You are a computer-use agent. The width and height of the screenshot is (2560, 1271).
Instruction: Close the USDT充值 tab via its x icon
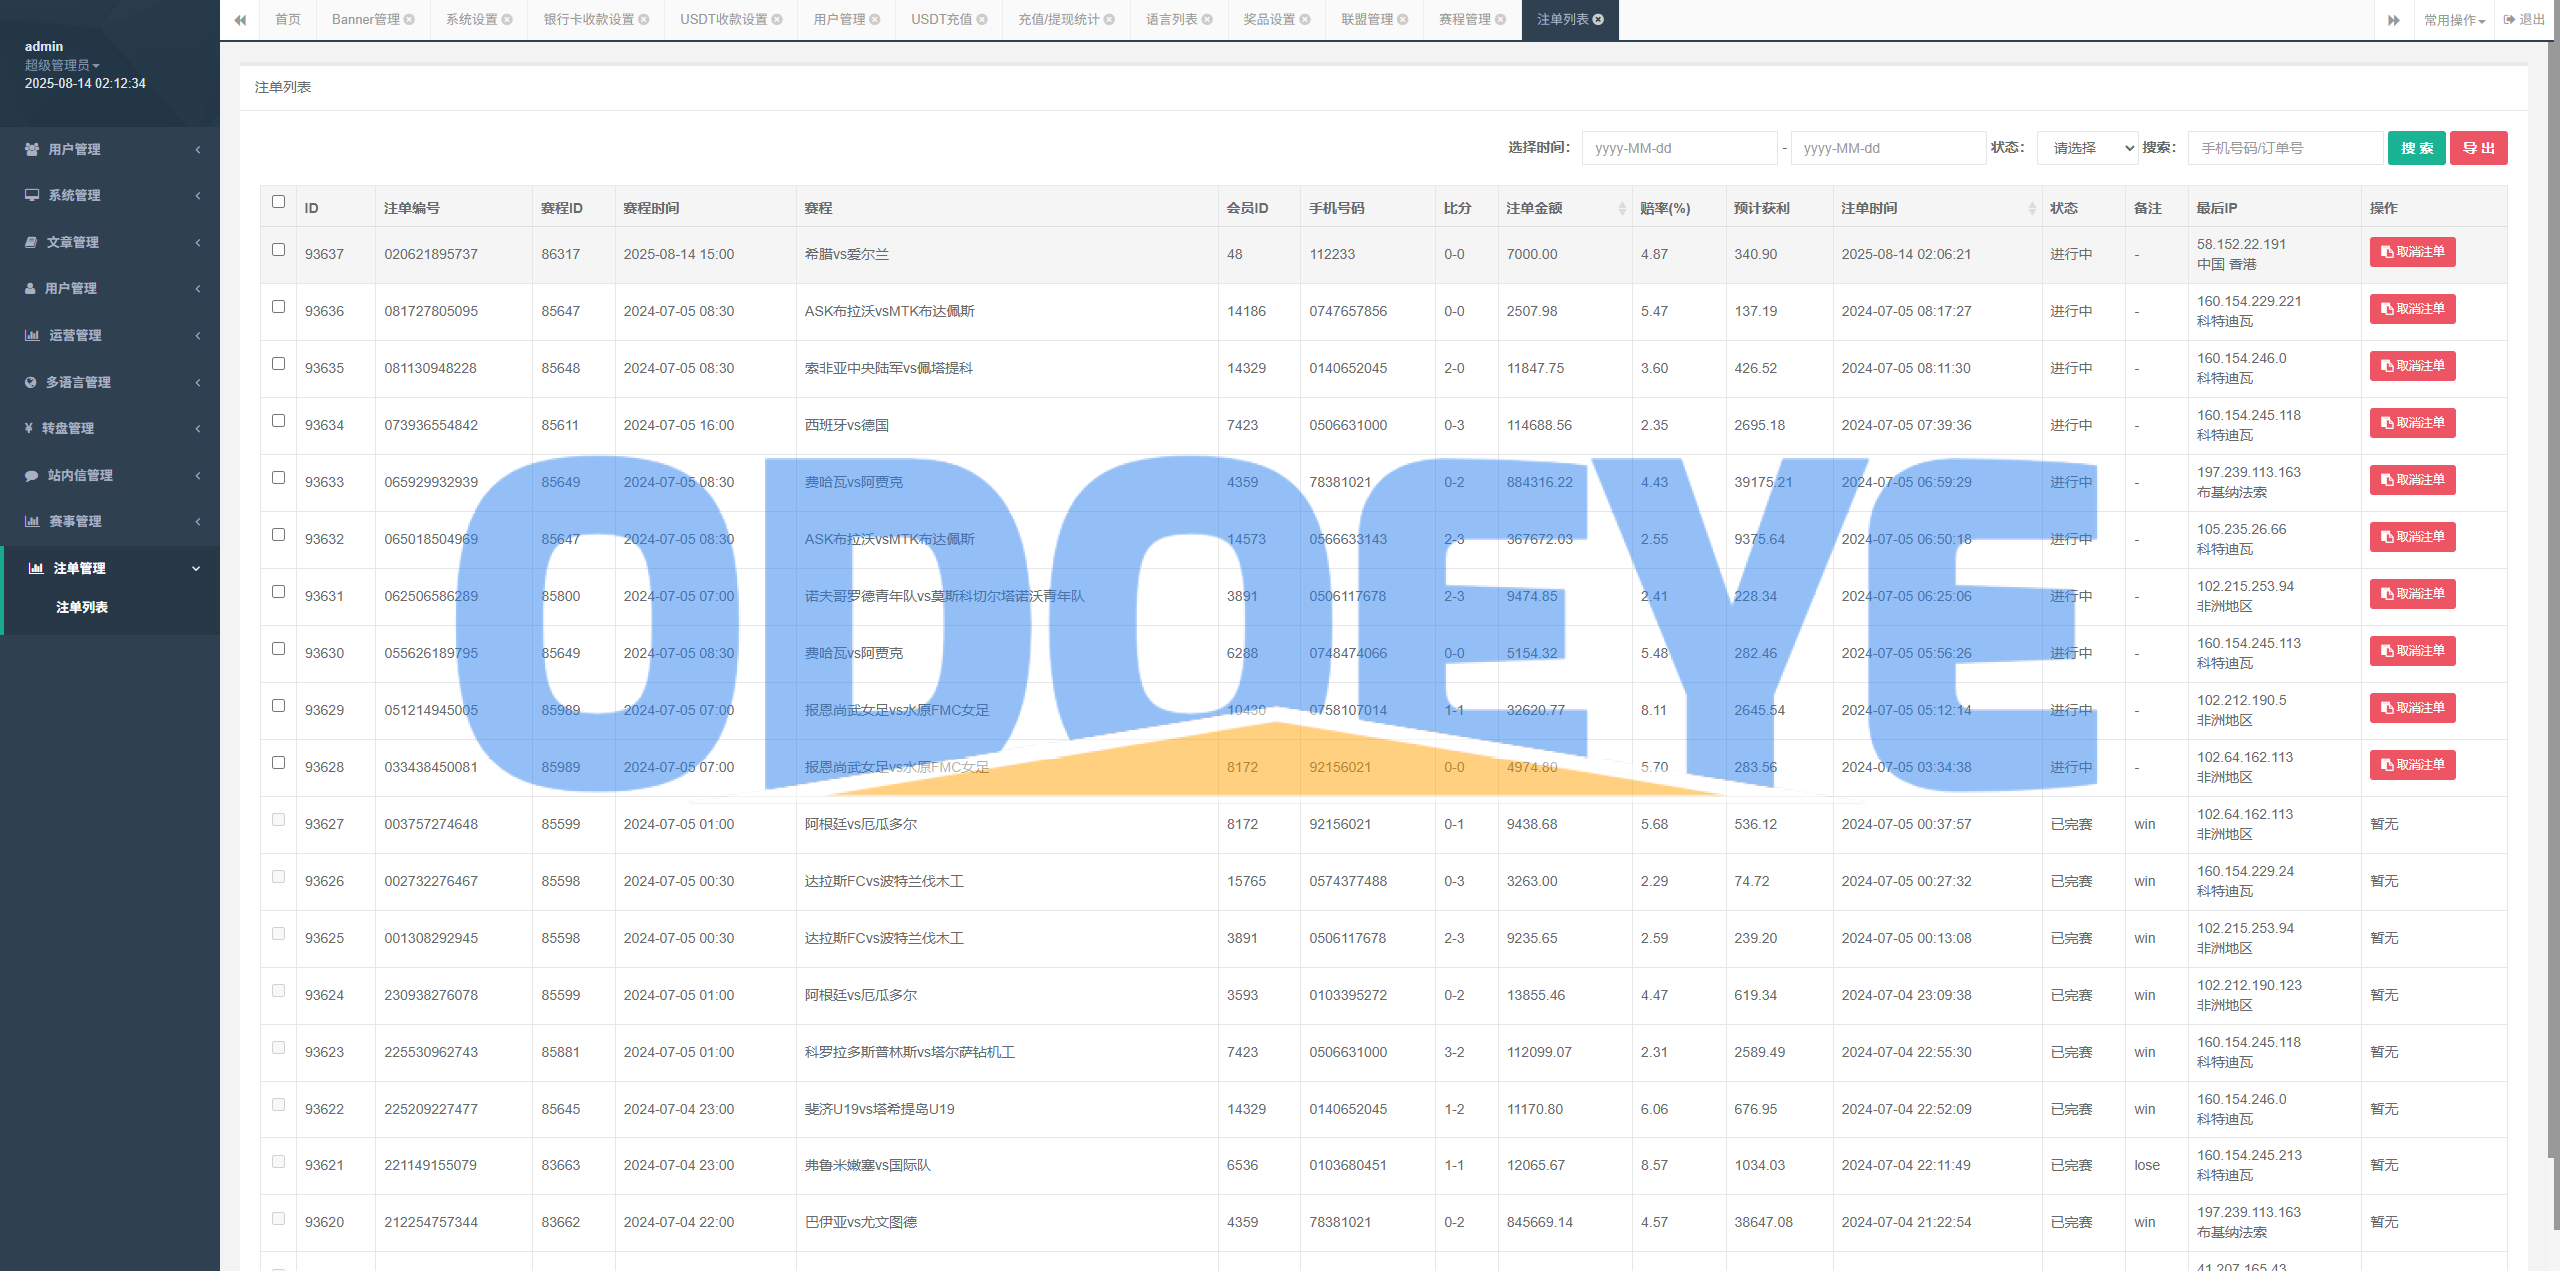click(982, 20)
